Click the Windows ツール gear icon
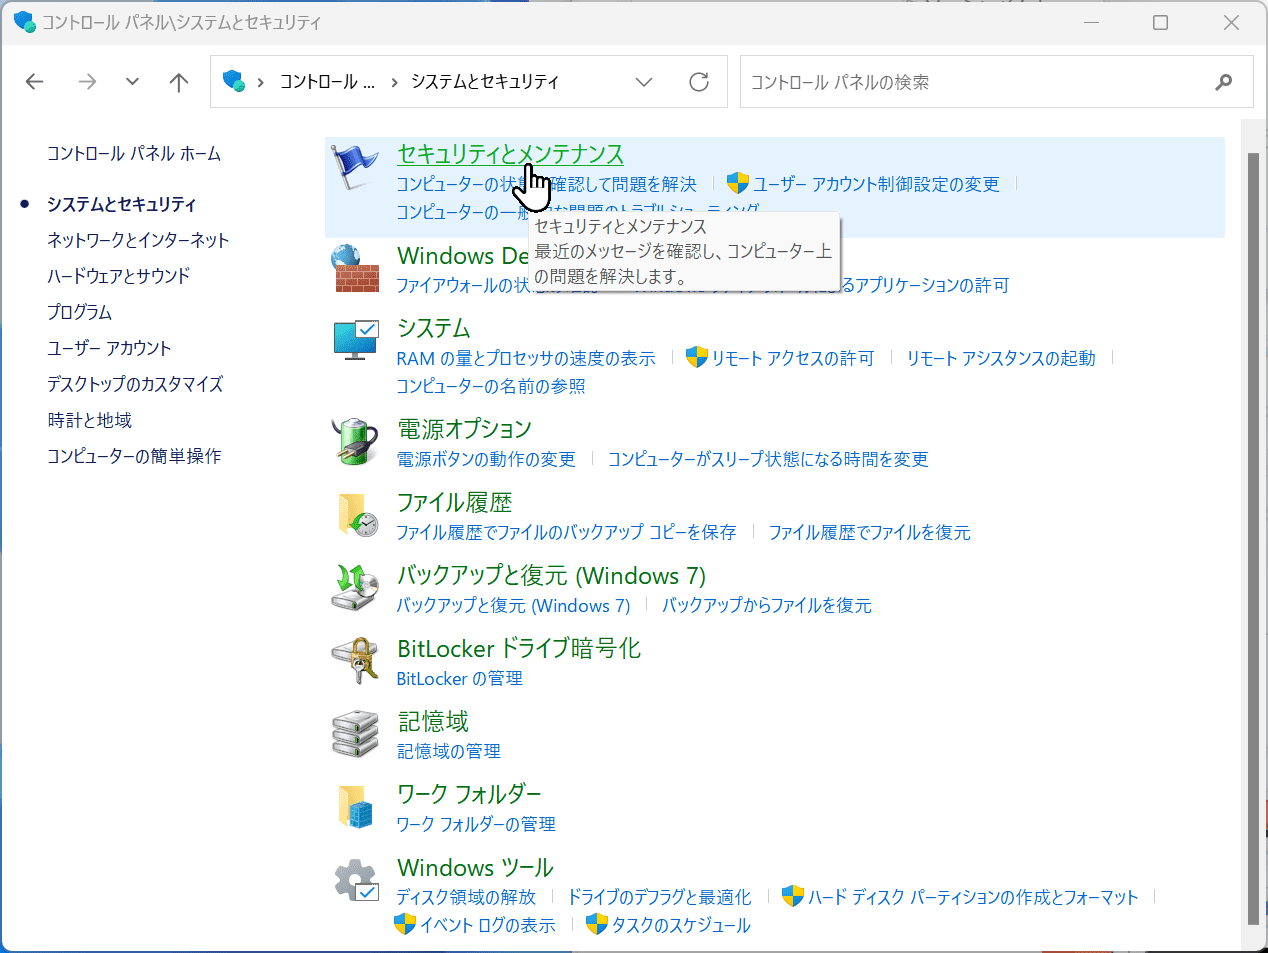This screenshot has width=1268, height=953. [355, 880]
